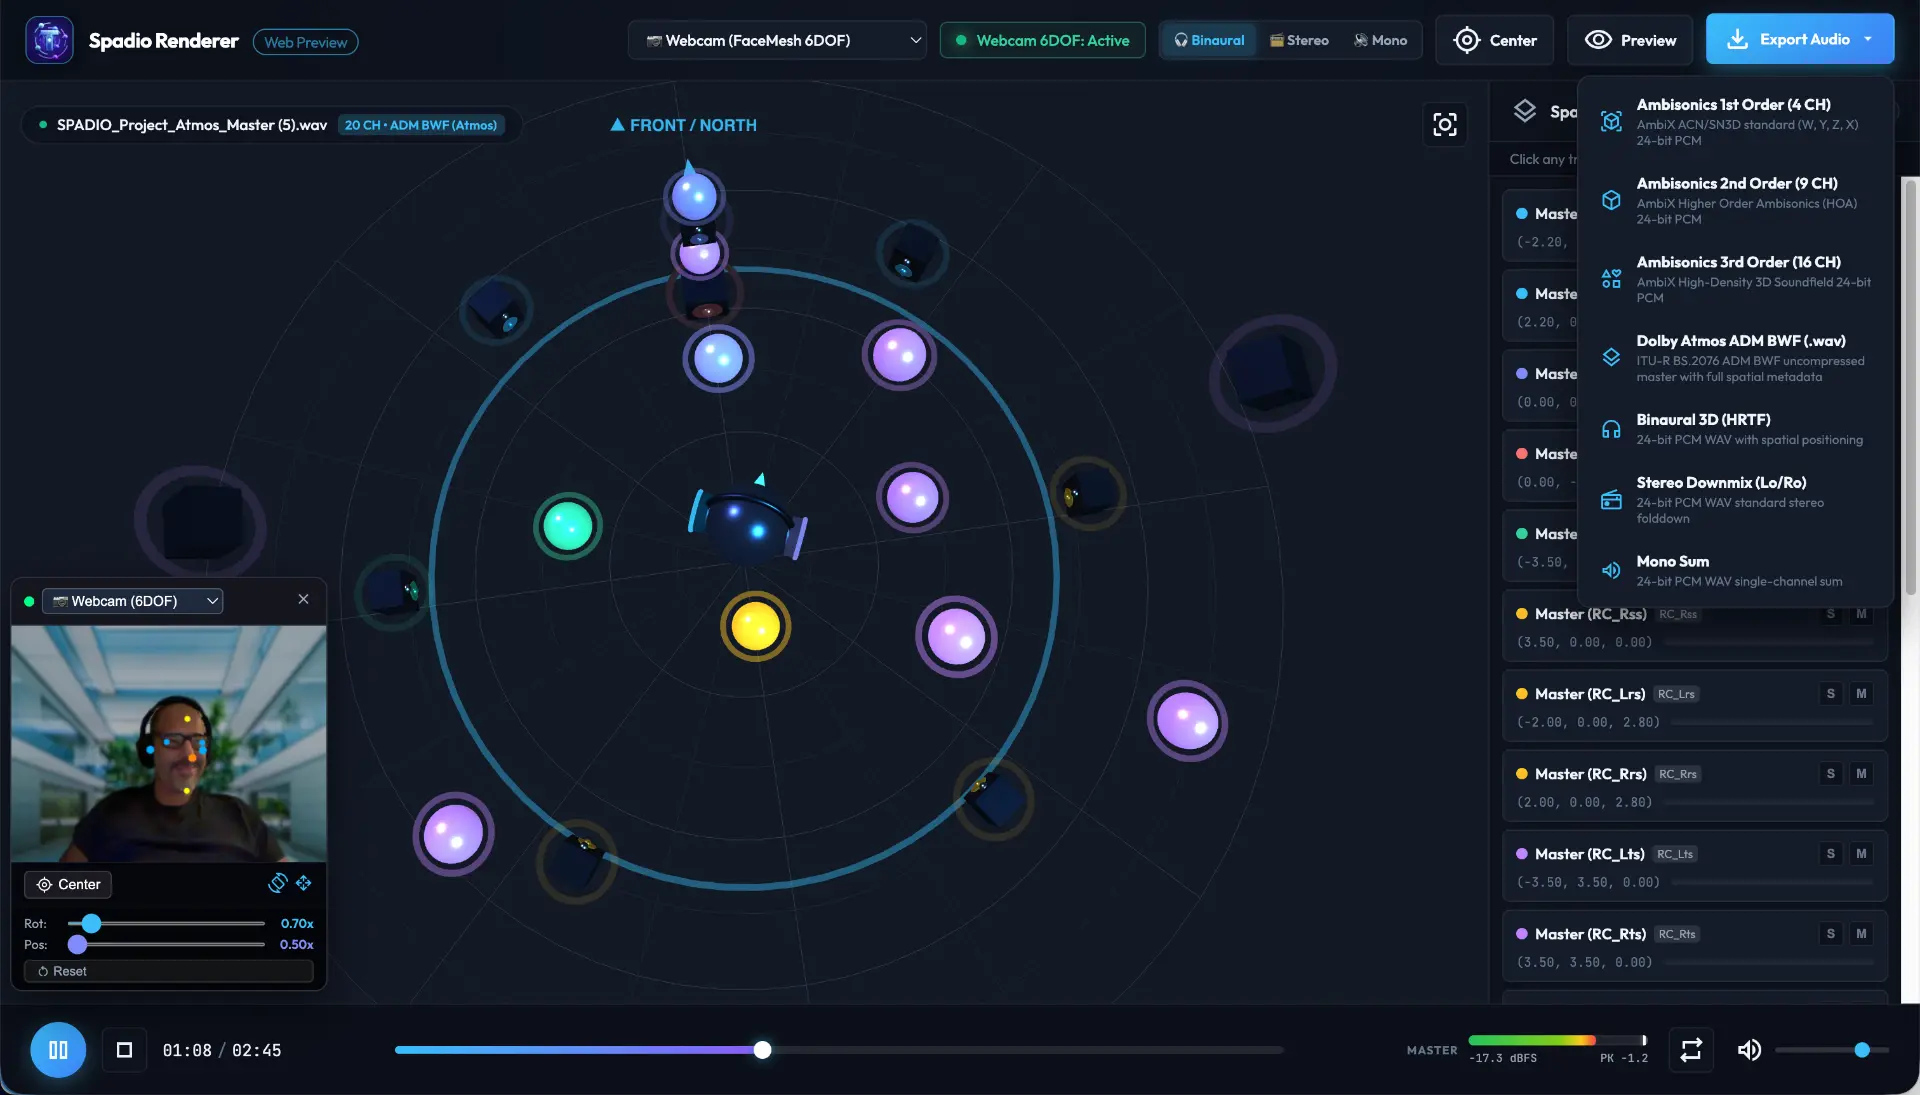Select the teal green sound source orb
1920x1095 pixels.
[568, 526]
